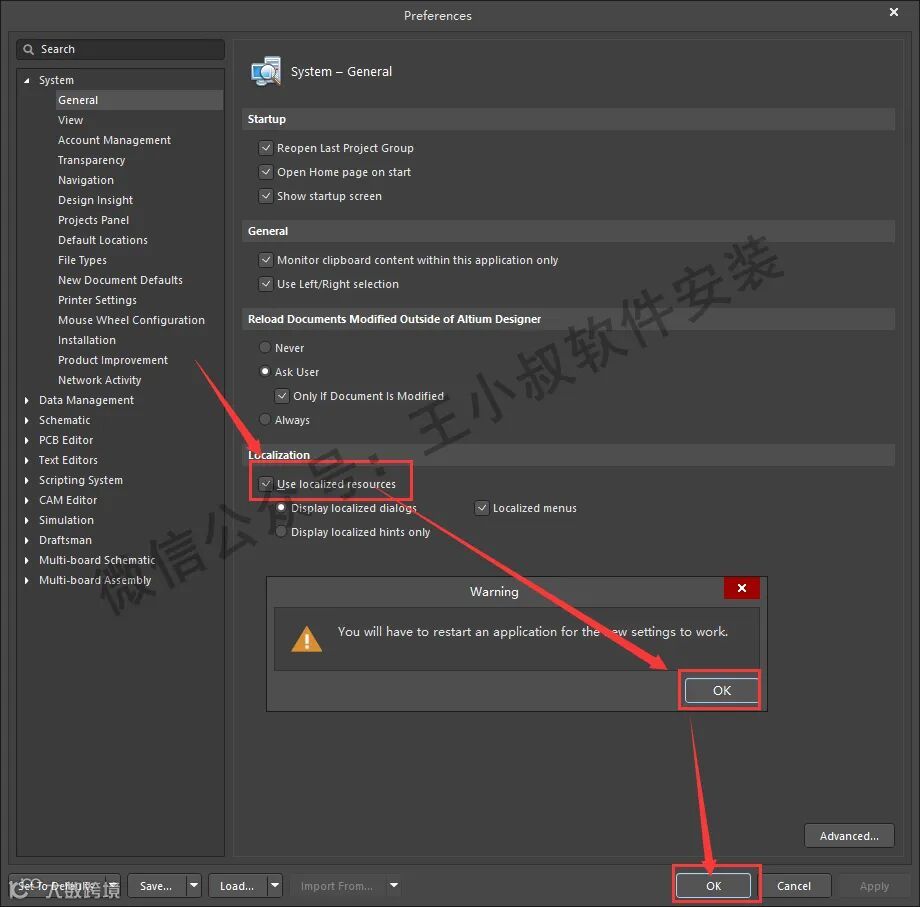This screenshot has height=907, width=920.
Task: Expand CAM Editor tree node
Action: 26,500
